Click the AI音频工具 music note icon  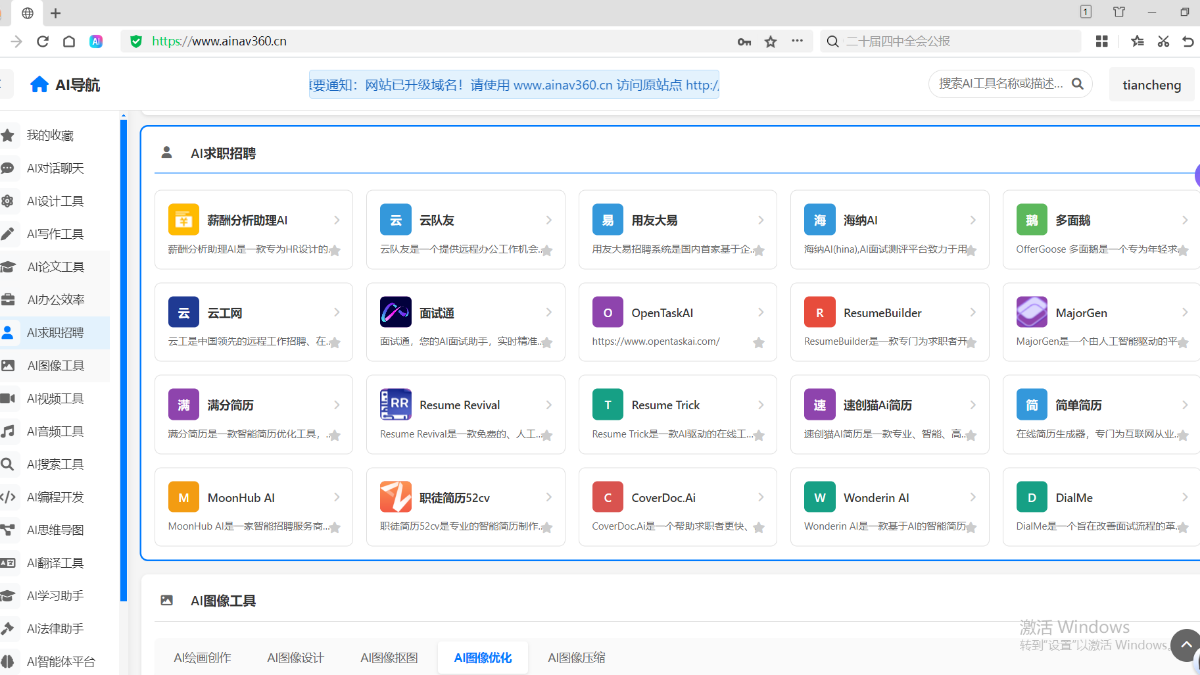[7, 431]
